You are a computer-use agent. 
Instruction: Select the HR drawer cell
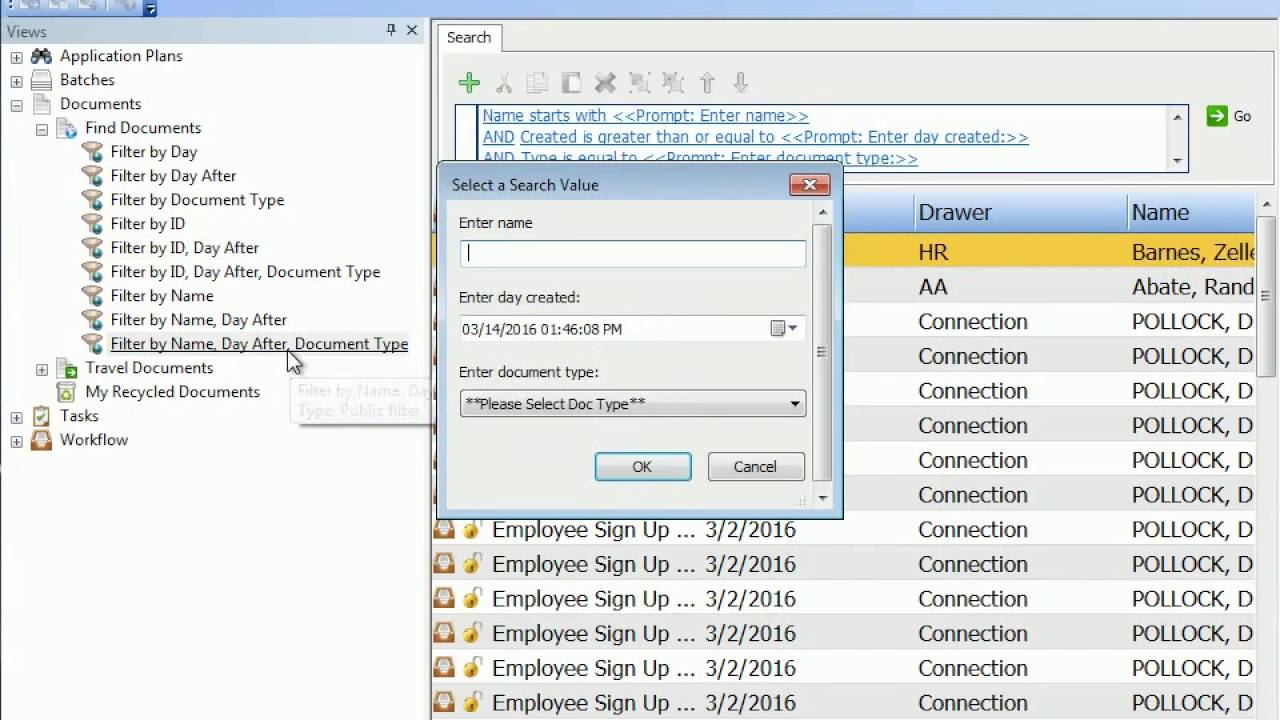pyautogui.click(x=1018, y=252)
